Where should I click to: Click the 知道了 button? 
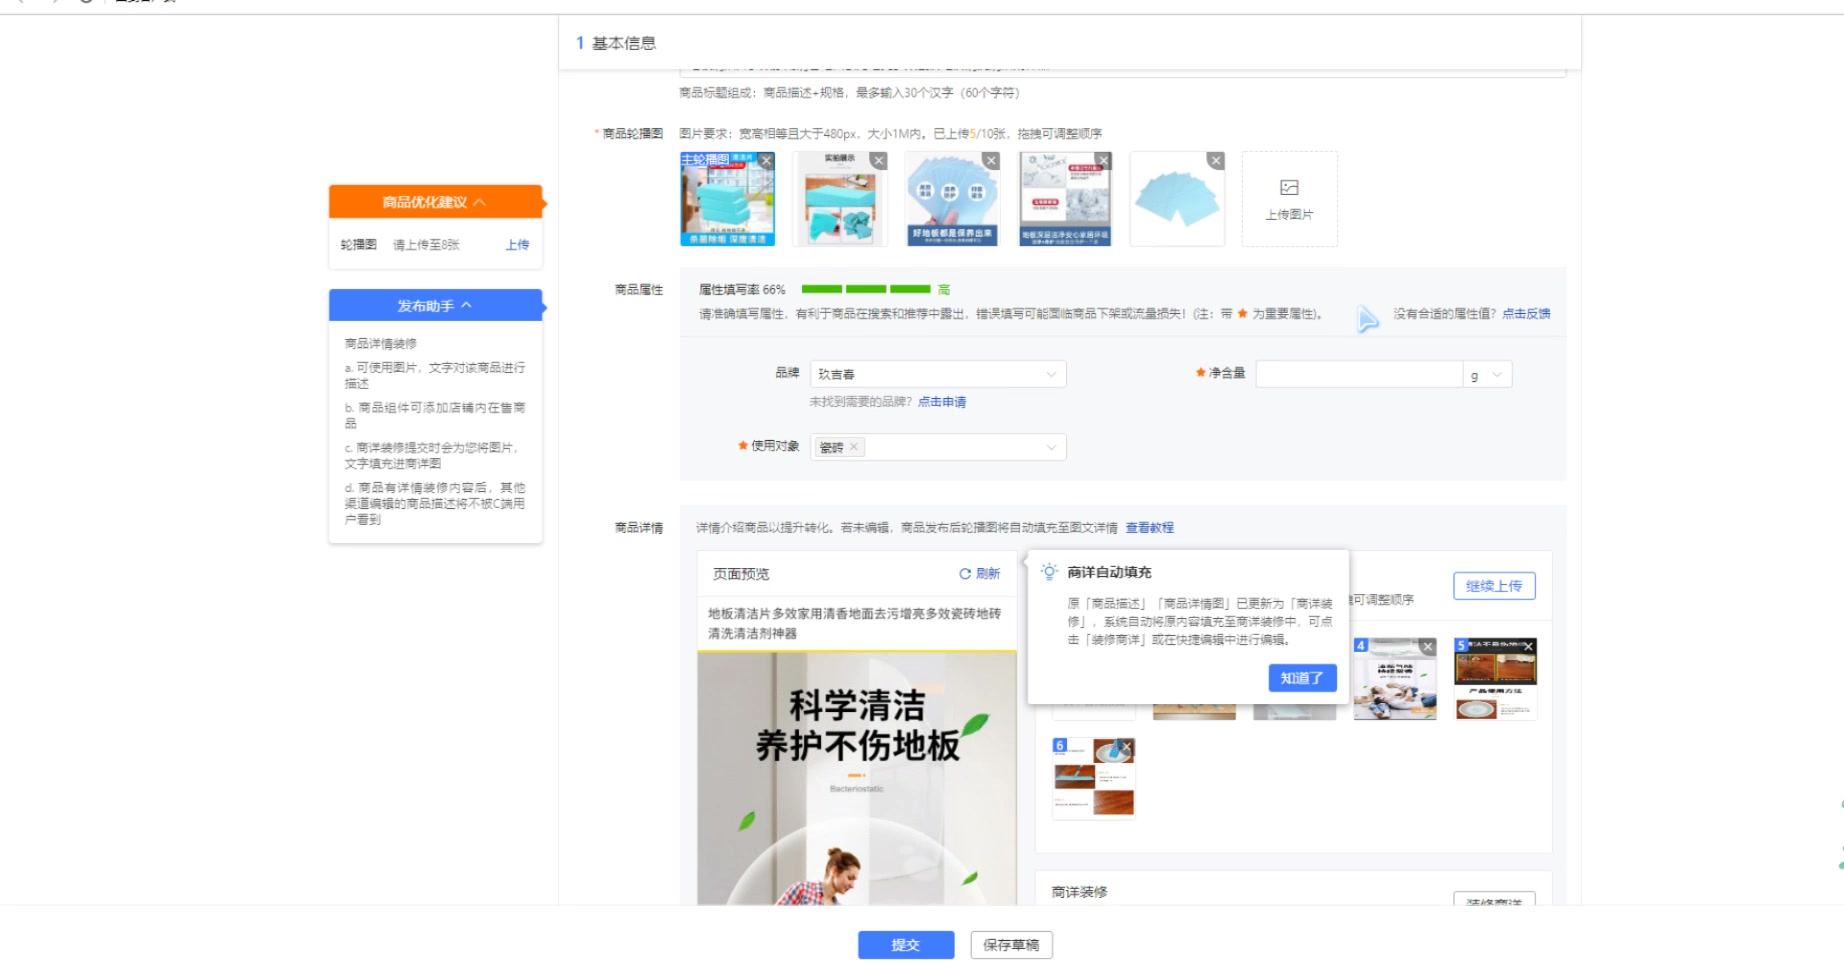[1302, 678]
